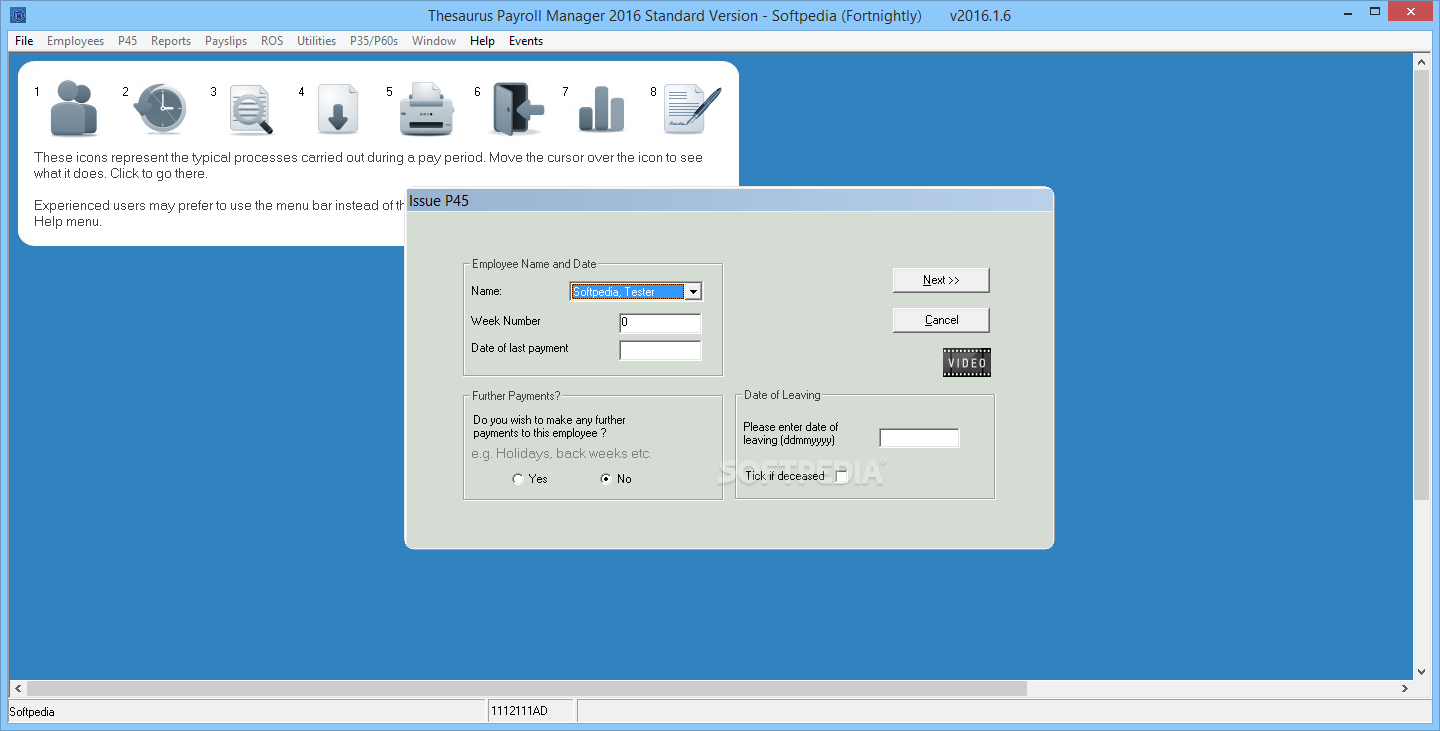The height and width of the screenshot is (731, 1440).
Task: Open the P45 menu
Action: (x=127, y=41)
